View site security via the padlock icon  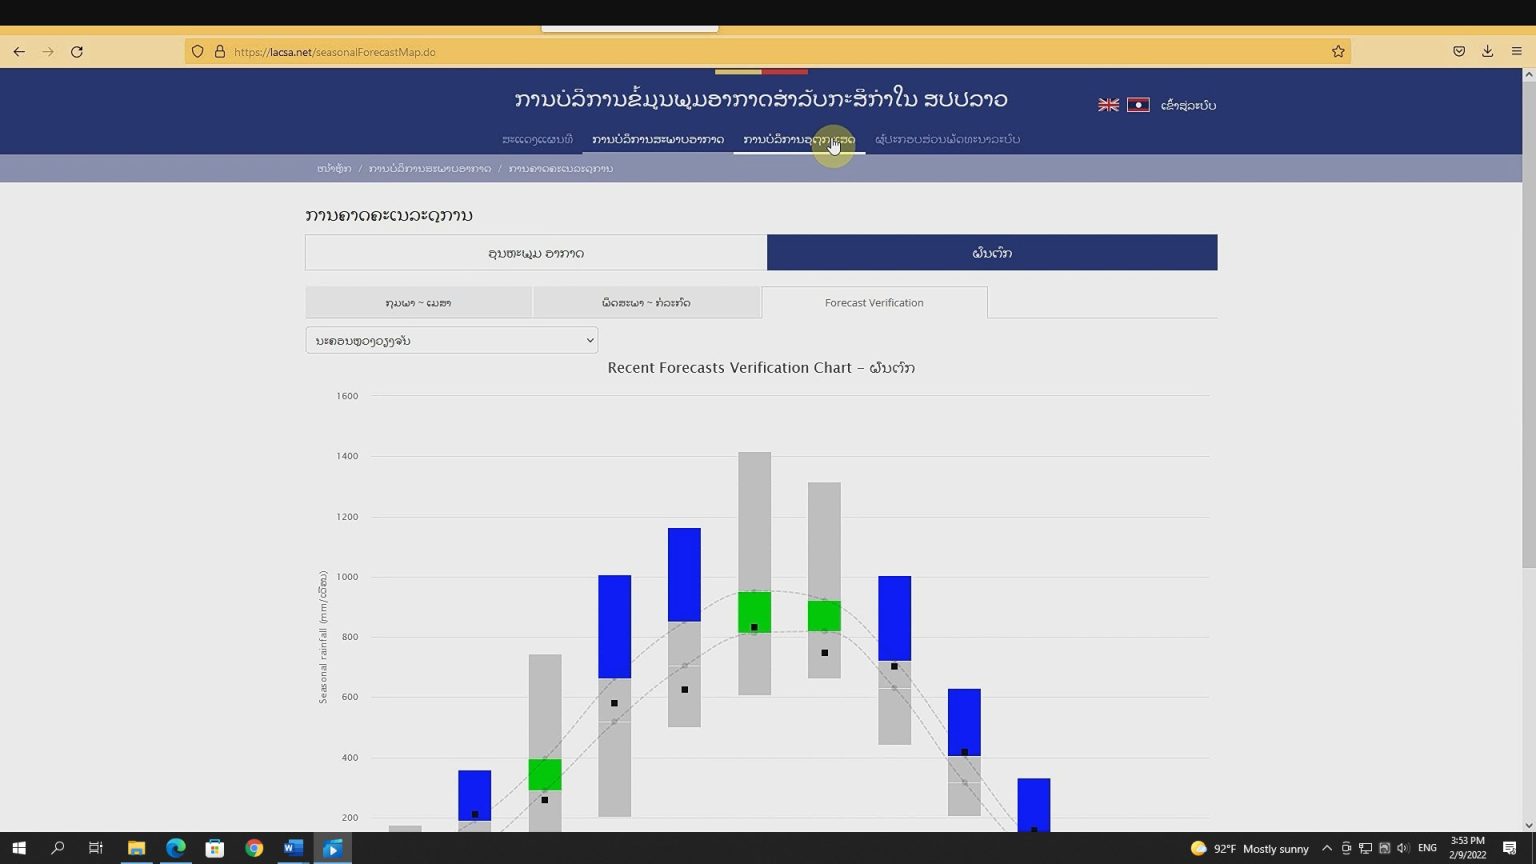220,52
